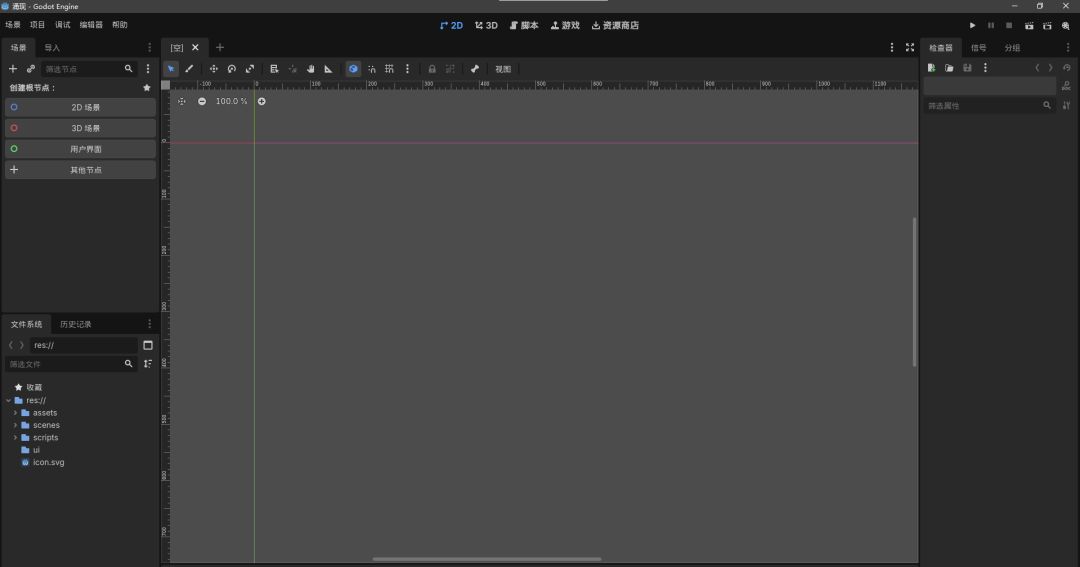Image resolution: width=1080 pixels, height=567 pixels.
Task: Select the Ruler measuring tool
Action: click(329, 69)
